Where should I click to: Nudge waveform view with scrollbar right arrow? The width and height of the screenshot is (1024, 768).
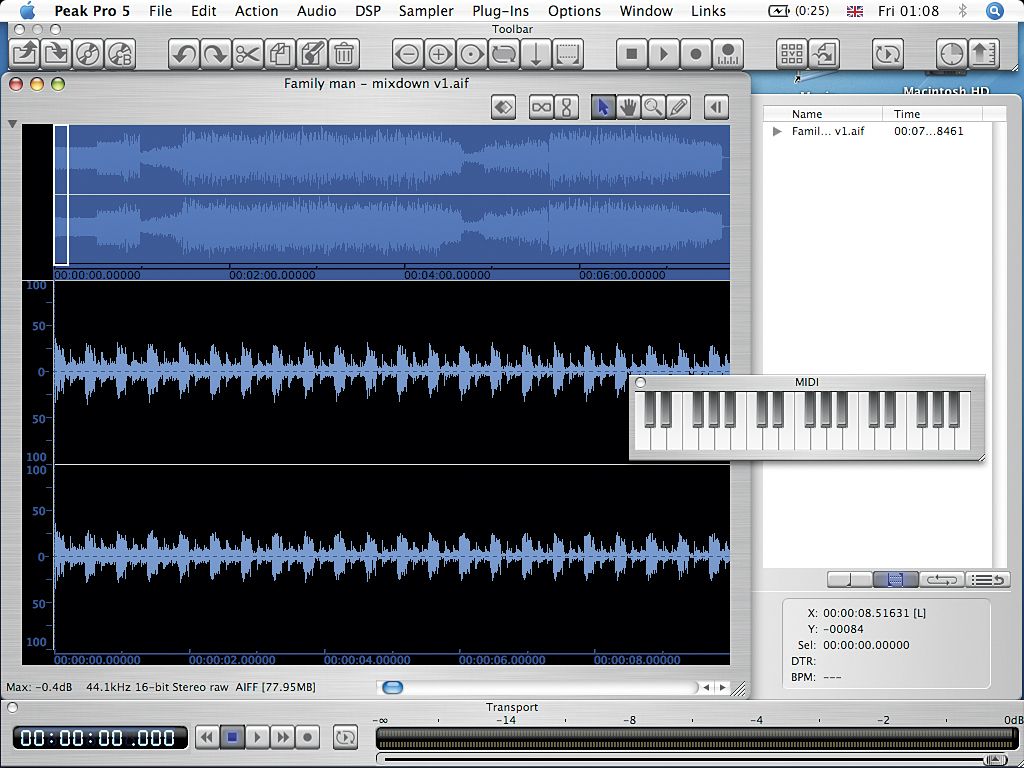point(722,687)
